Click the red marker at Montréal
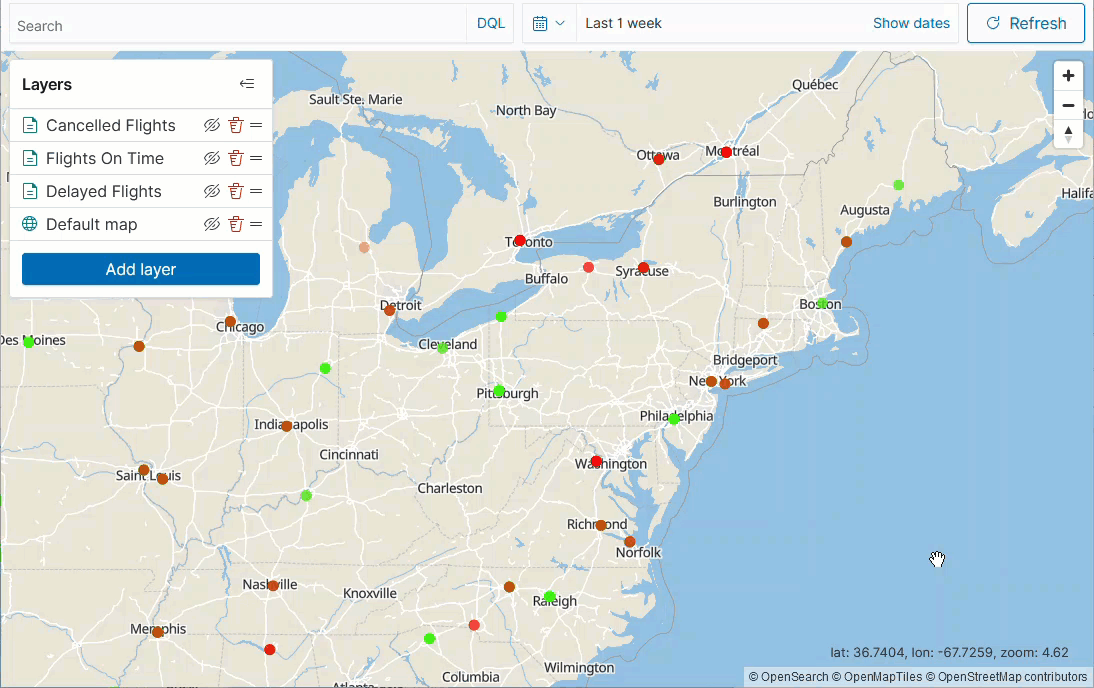 coord(726,152)
